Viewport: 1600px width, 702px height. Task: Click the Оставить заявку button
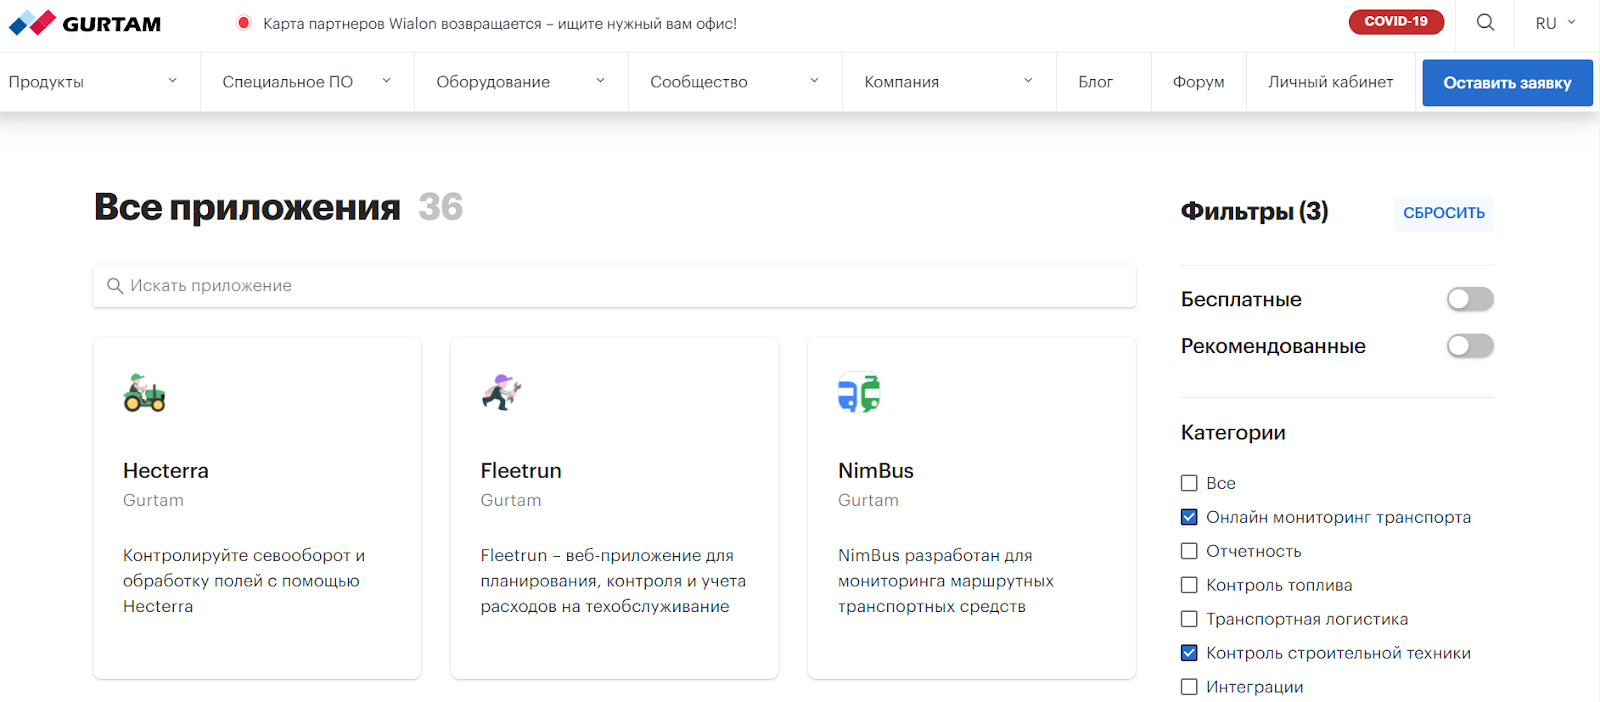coord(1507,83)
